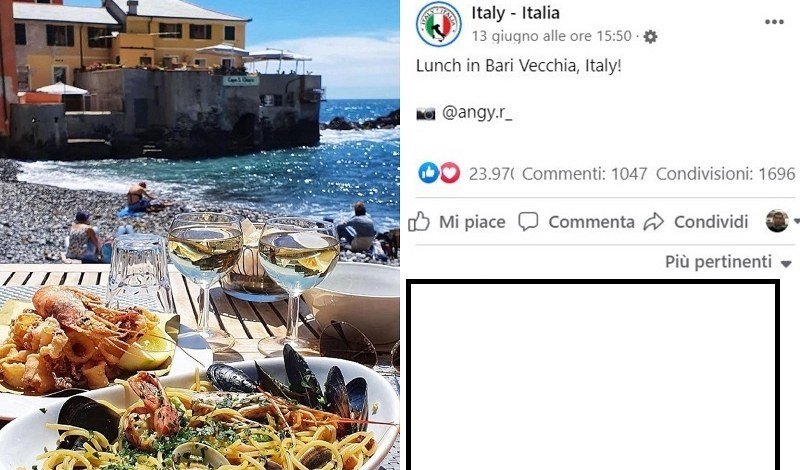This screenshot has width=800, height=470.
Task: Show the Commenti: 1047 comments list
Action: pyautogui.click(x=585, y=174)
